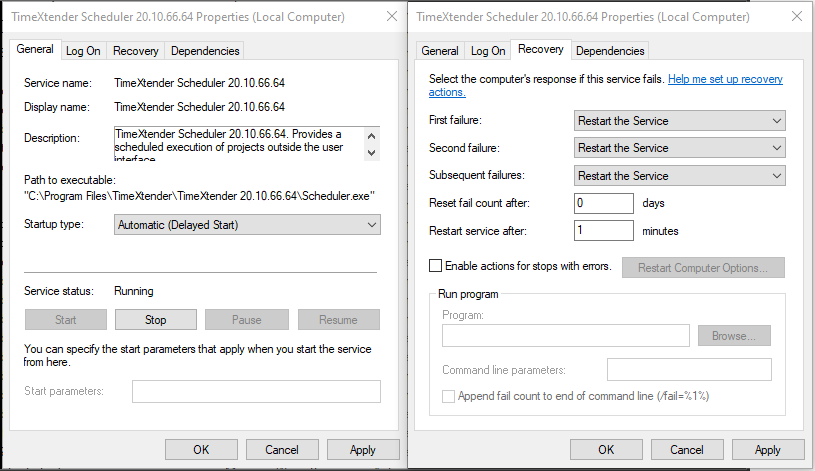The width and height of the screenshot is (815, 471).
Task: Open Help me set up recovery actions link
Action: 725,79
